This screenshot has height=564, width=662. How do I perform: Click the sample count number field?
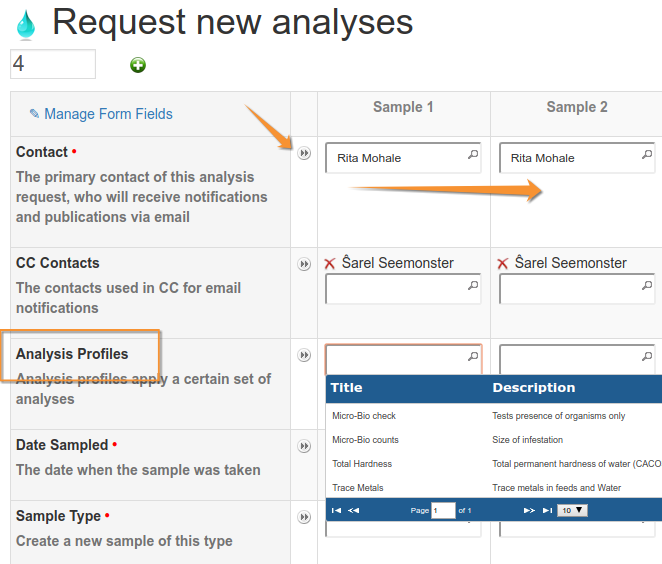(52, 64)
